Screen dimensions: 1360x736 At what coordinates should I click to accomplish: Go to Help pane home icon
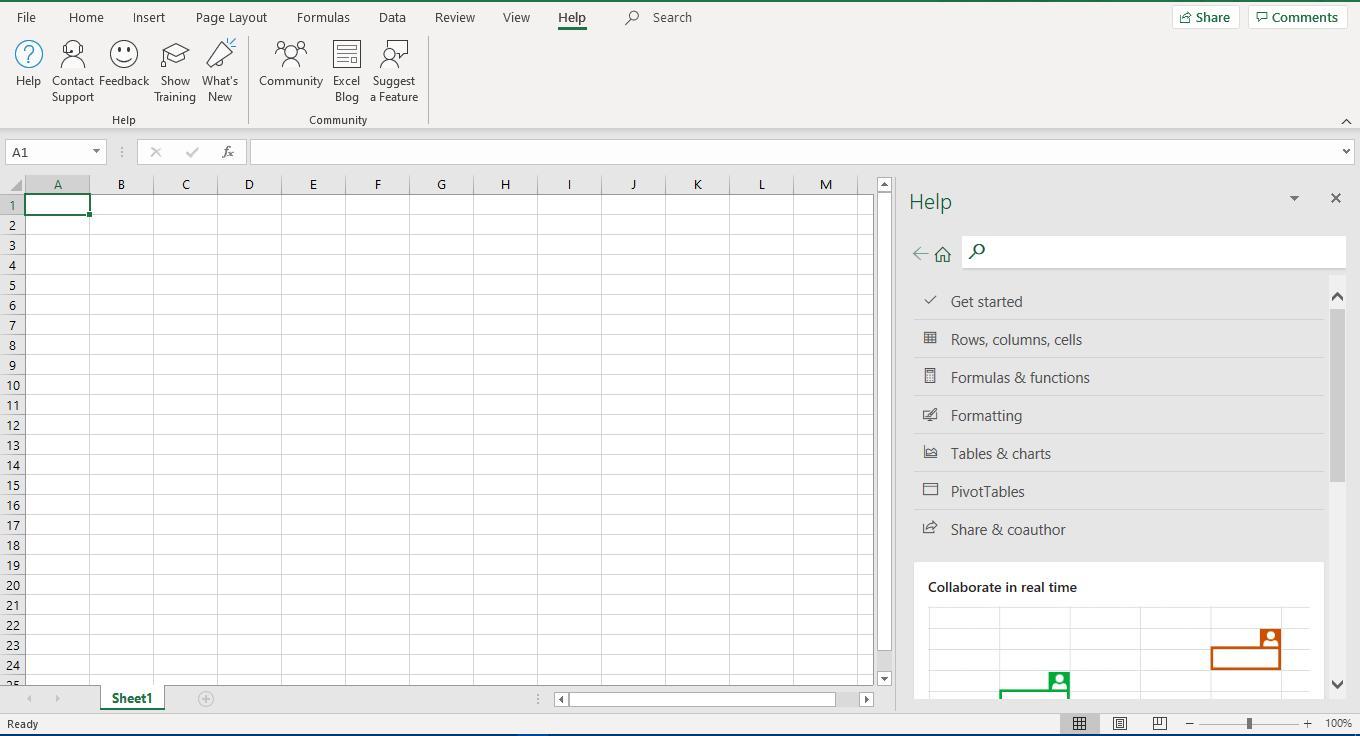pos(942,254)
